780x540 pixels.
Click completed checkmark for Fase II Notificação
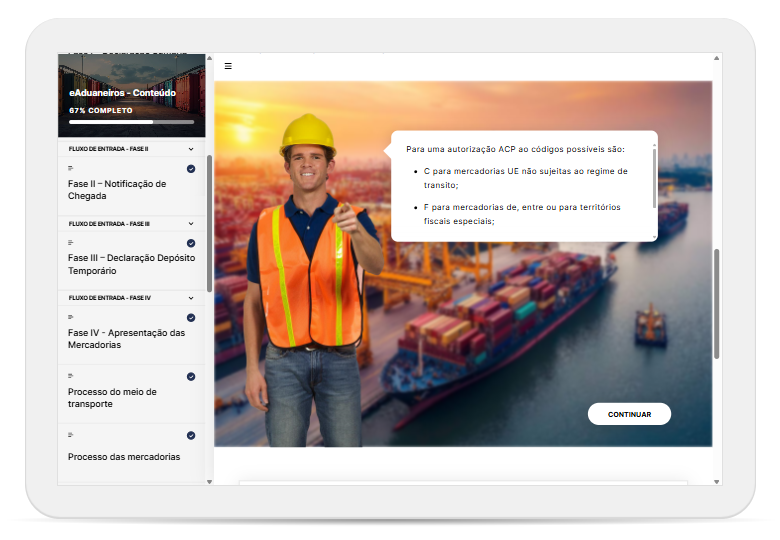tap(191, 169)
